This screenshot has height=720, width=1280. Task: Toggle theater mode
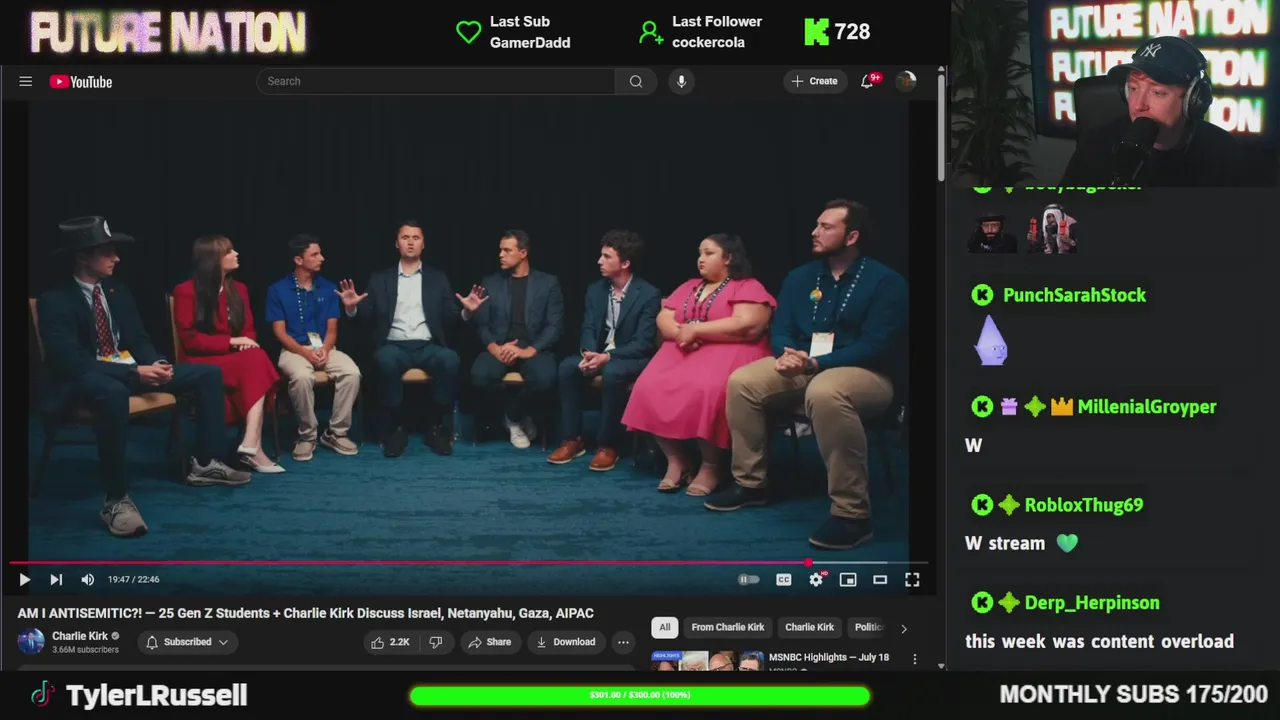pos(880,579)
